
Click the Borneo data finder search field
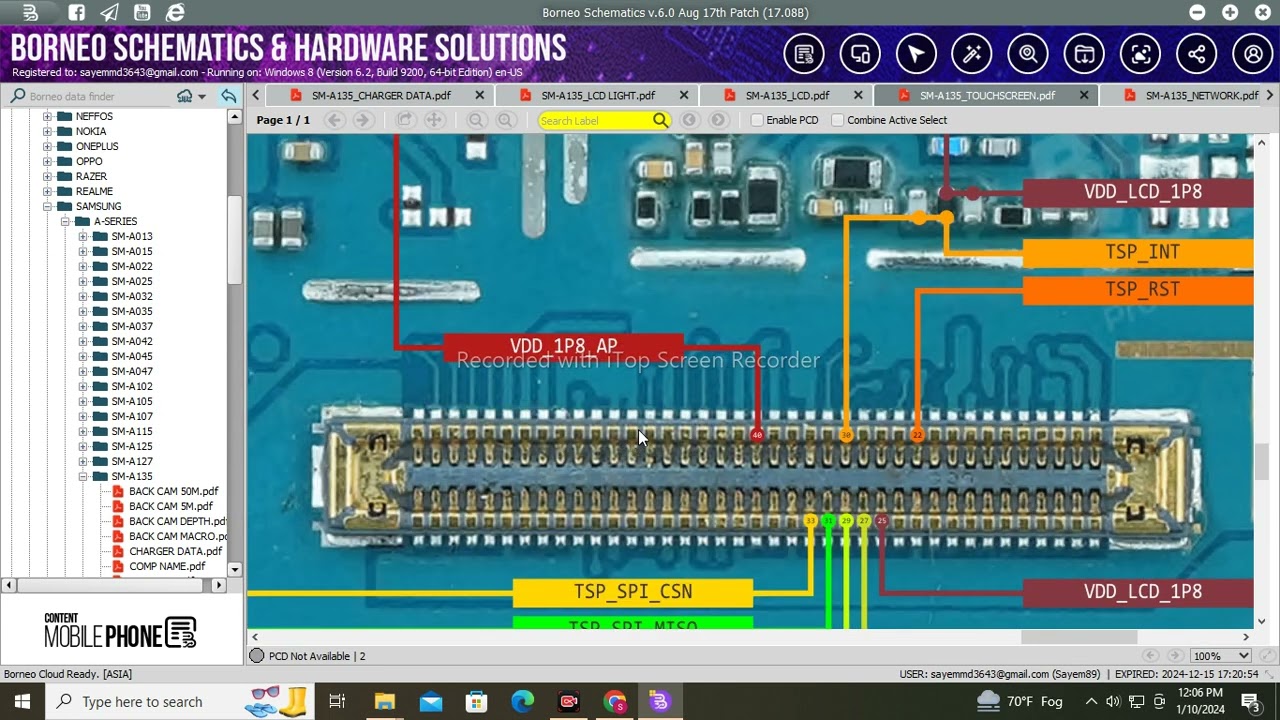(100, 96)
